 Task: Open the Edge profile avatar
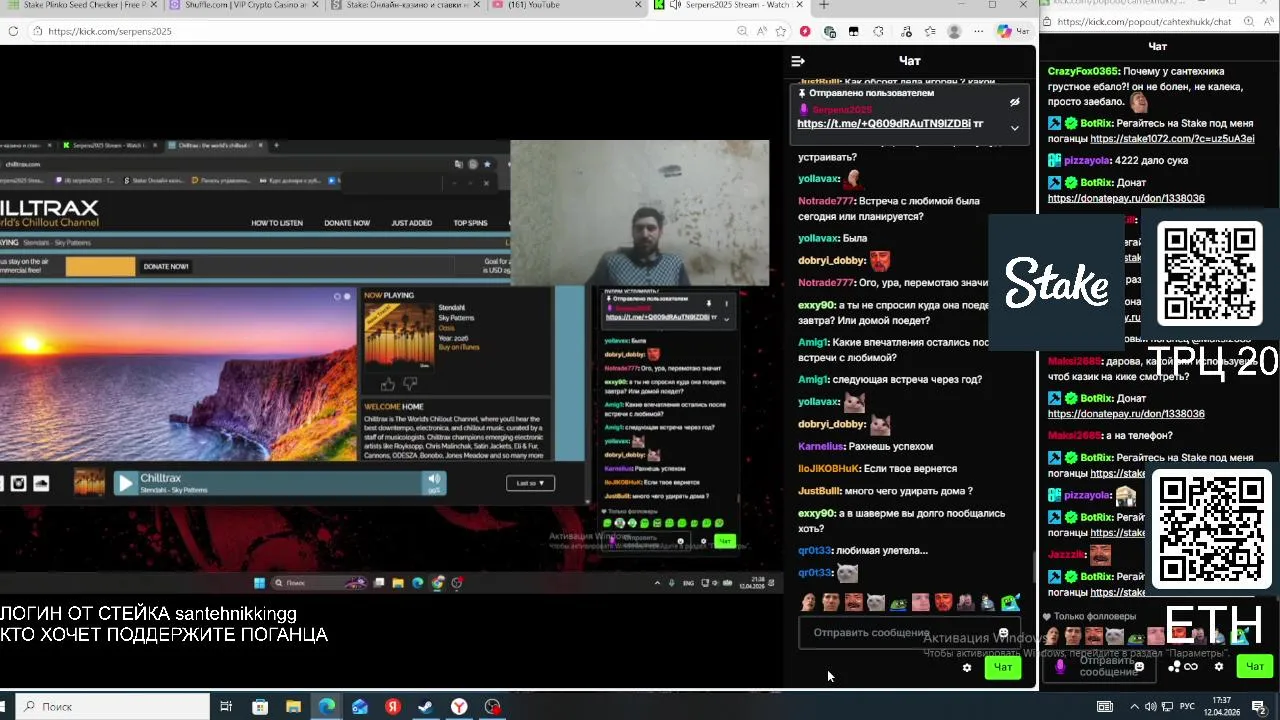point(954,31)
